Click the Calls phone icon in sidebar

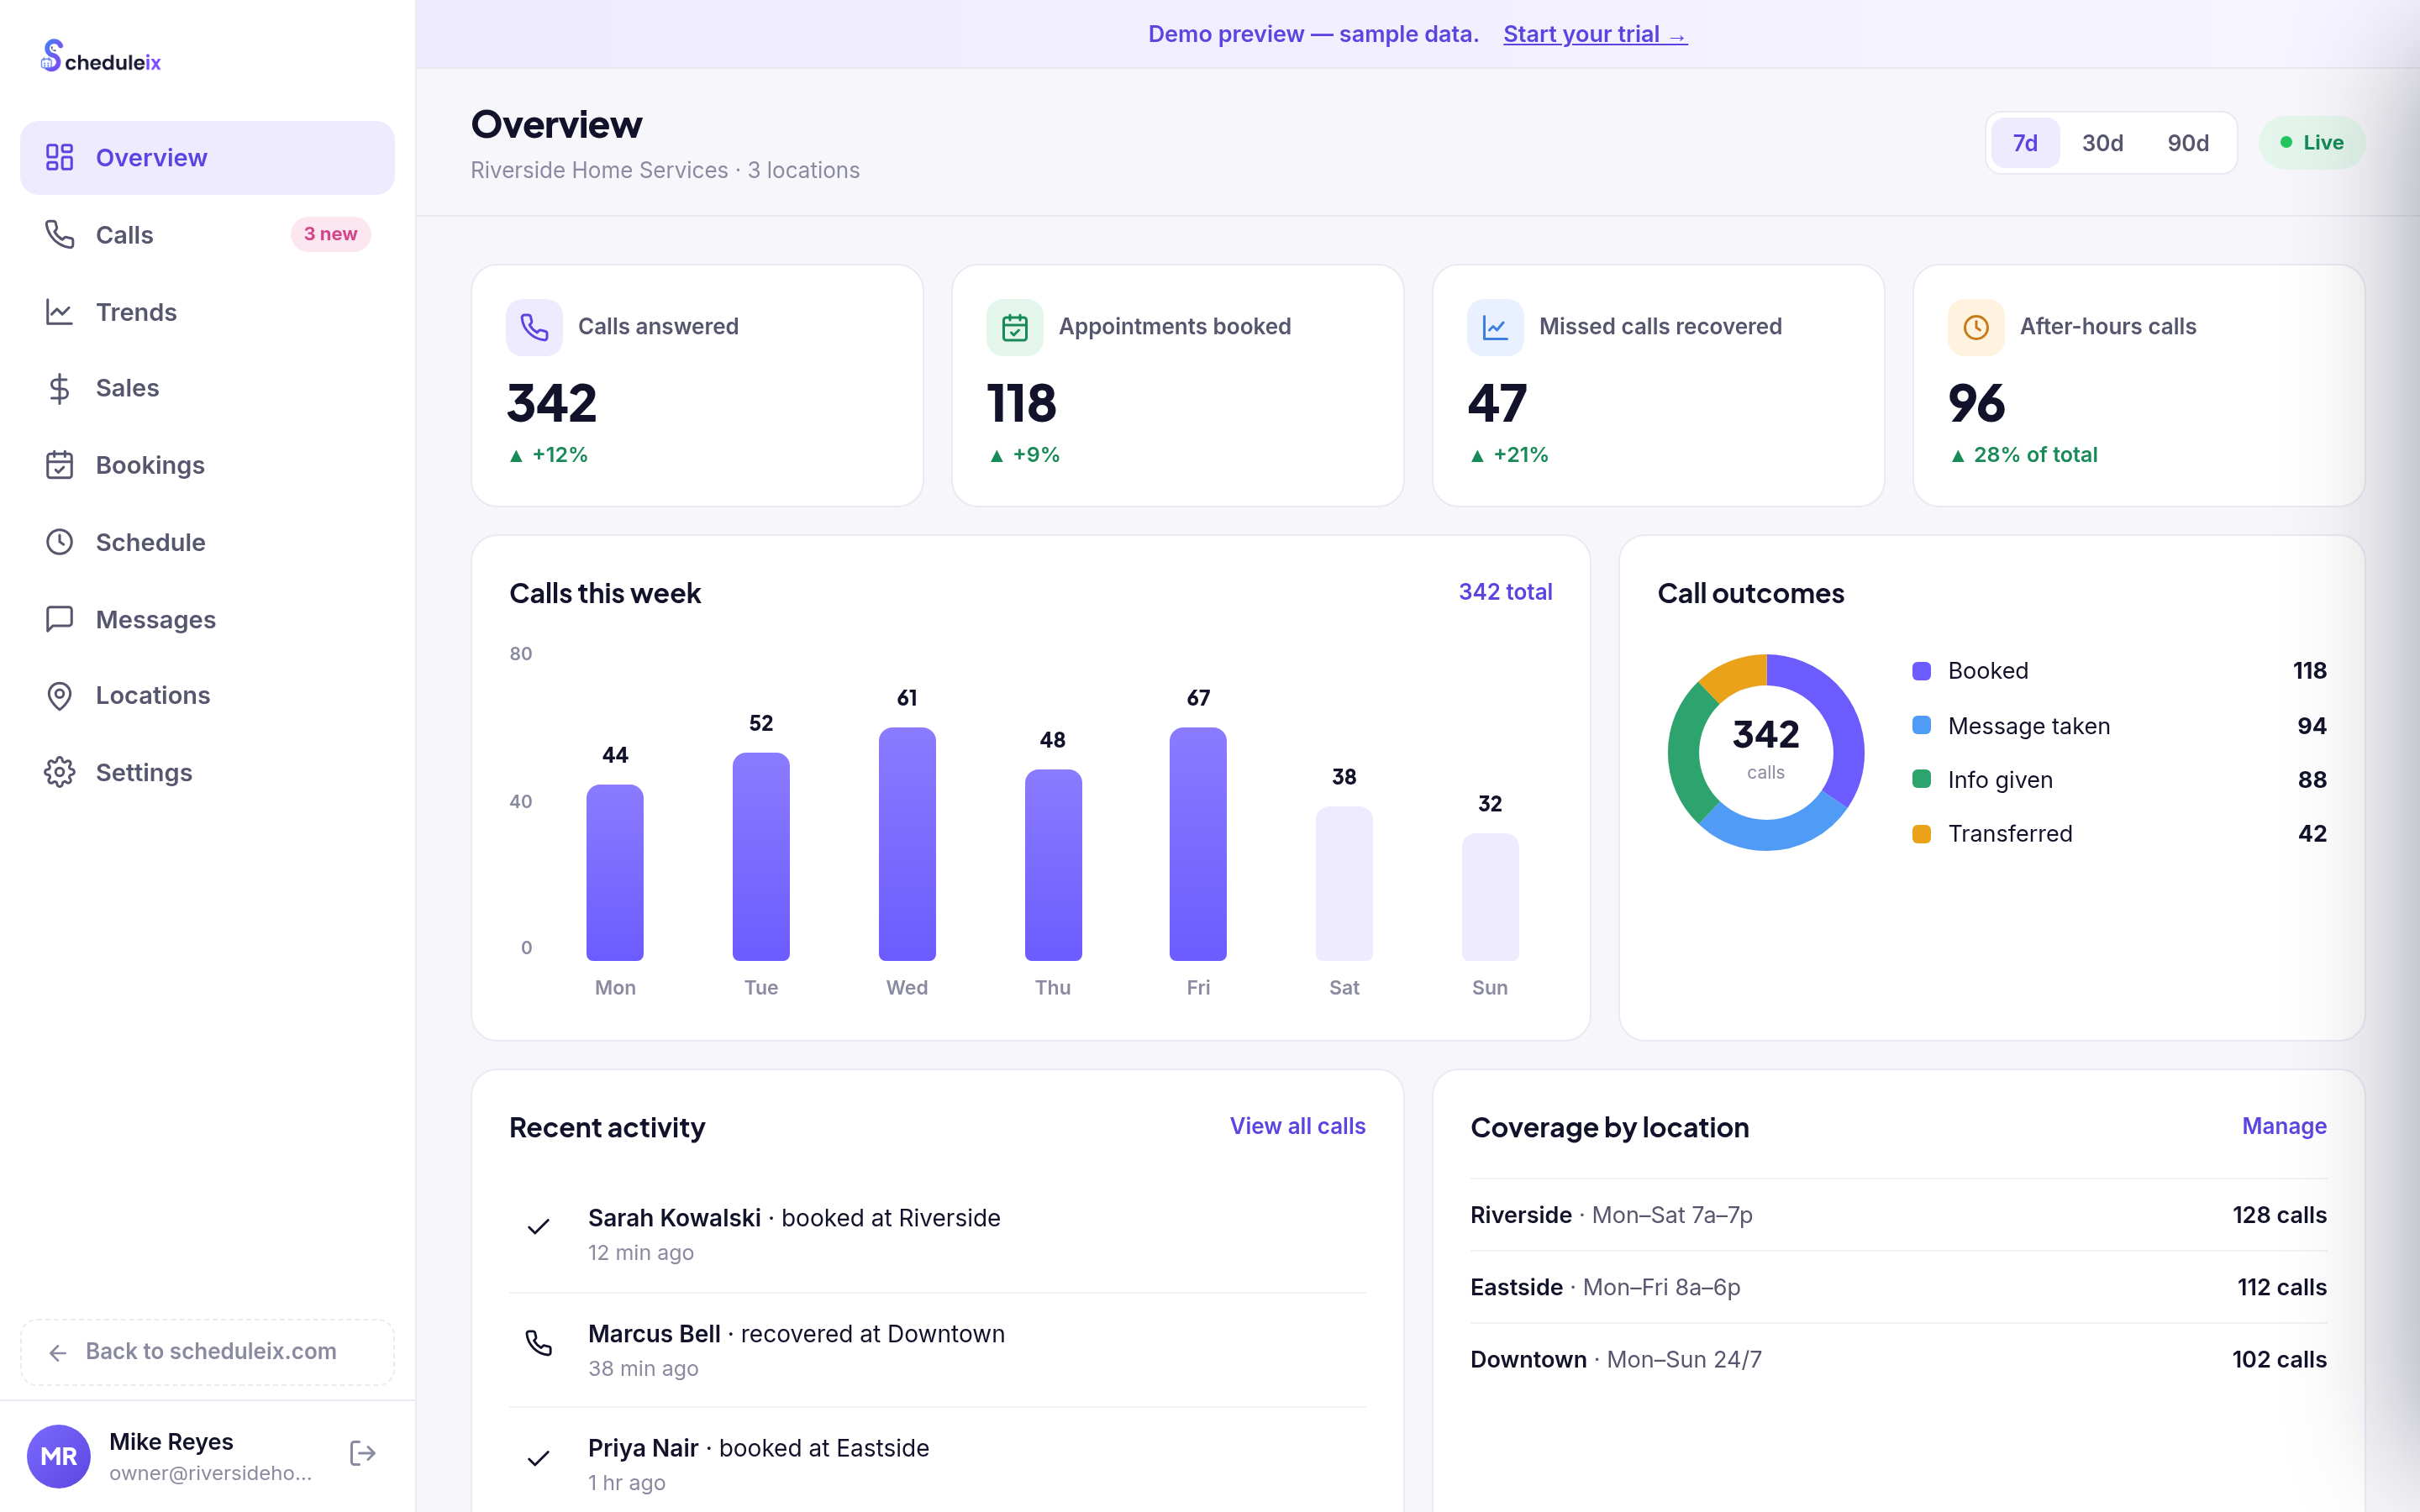pos(59,234)
